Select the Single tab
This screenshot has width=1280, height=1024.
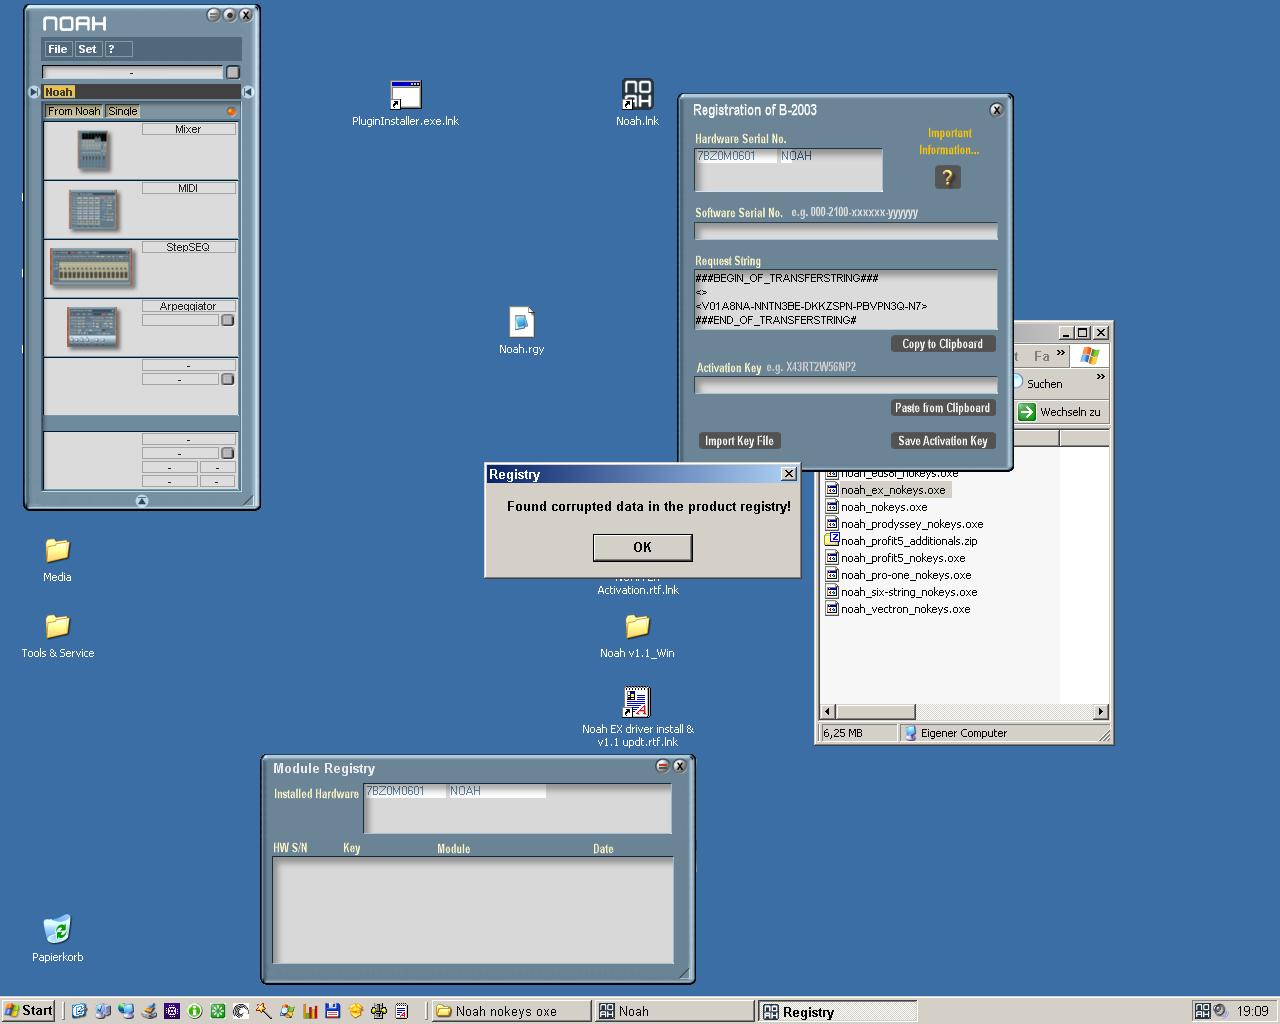123,111
